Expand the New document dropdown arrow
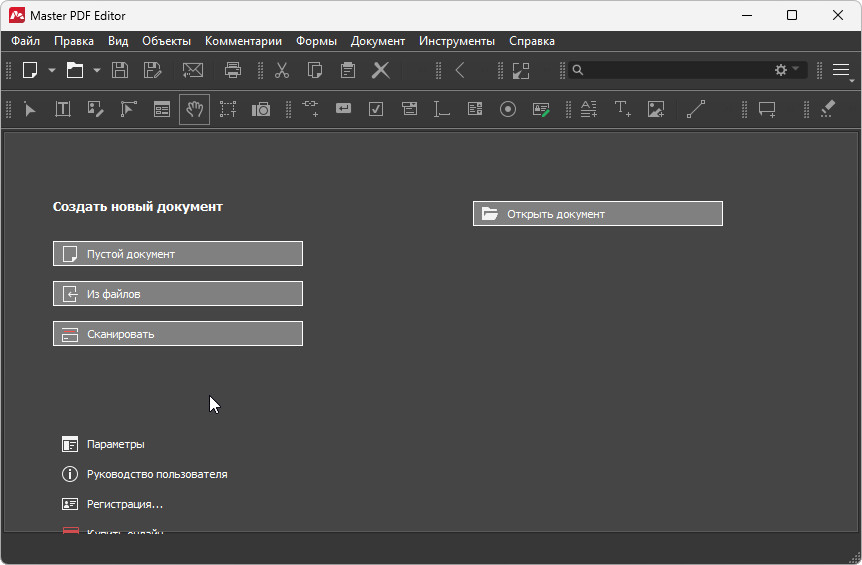The image size is (862, 565). click(52, 70)
